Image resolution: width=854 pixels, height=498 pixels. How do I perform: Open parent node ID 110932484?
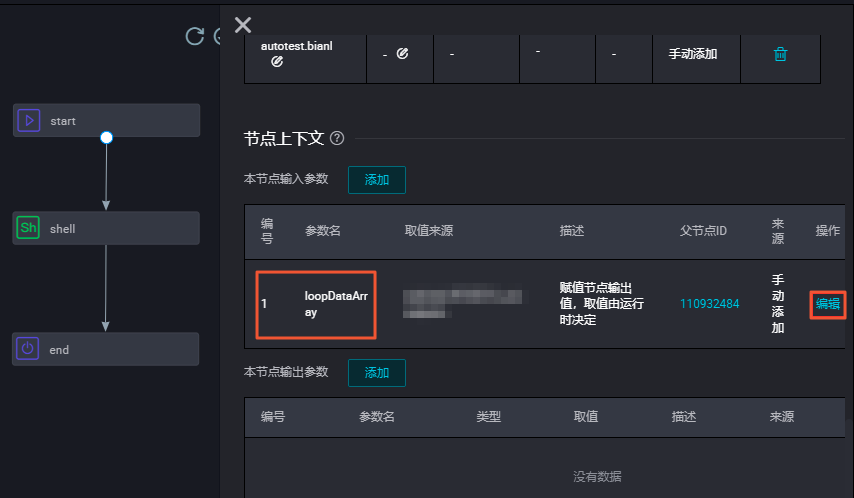tap(710, 303)
